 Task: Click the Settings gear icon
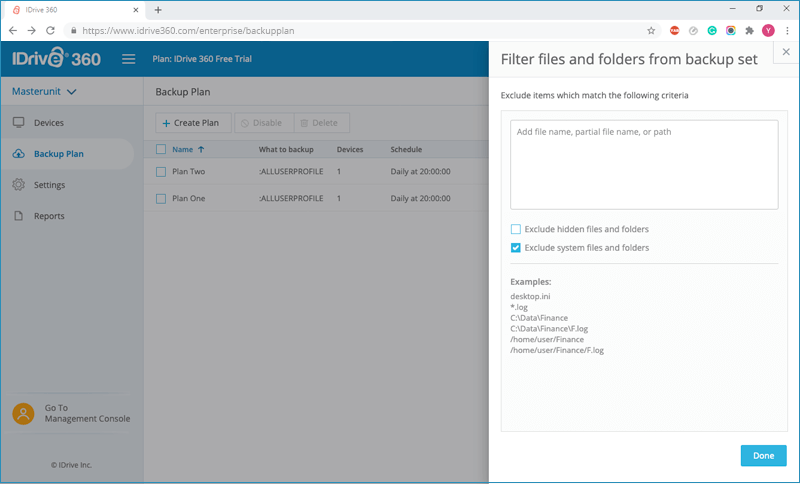(19, 185)
